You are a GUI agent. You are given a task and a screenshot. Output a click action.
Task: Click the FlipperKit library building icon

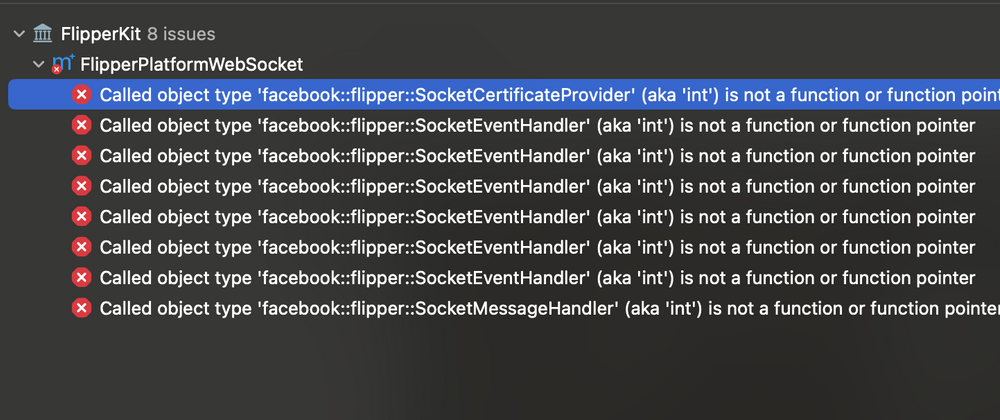click(x=43, y=34)
